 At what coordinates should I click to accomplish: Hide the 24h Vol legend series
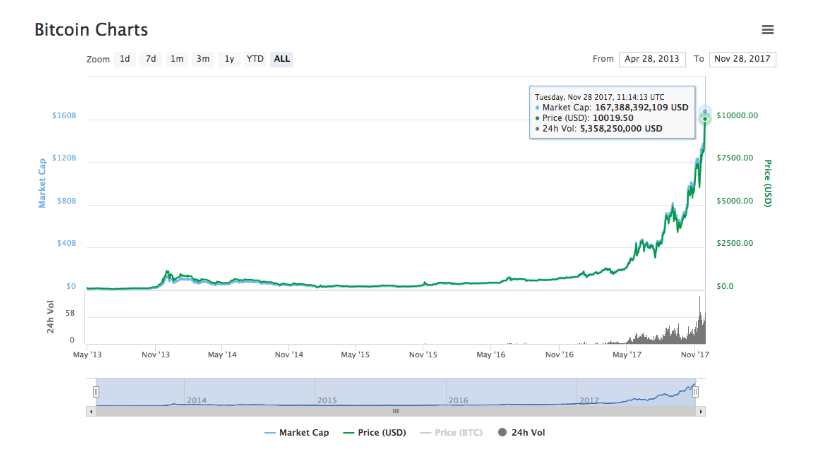click(521, 432)
